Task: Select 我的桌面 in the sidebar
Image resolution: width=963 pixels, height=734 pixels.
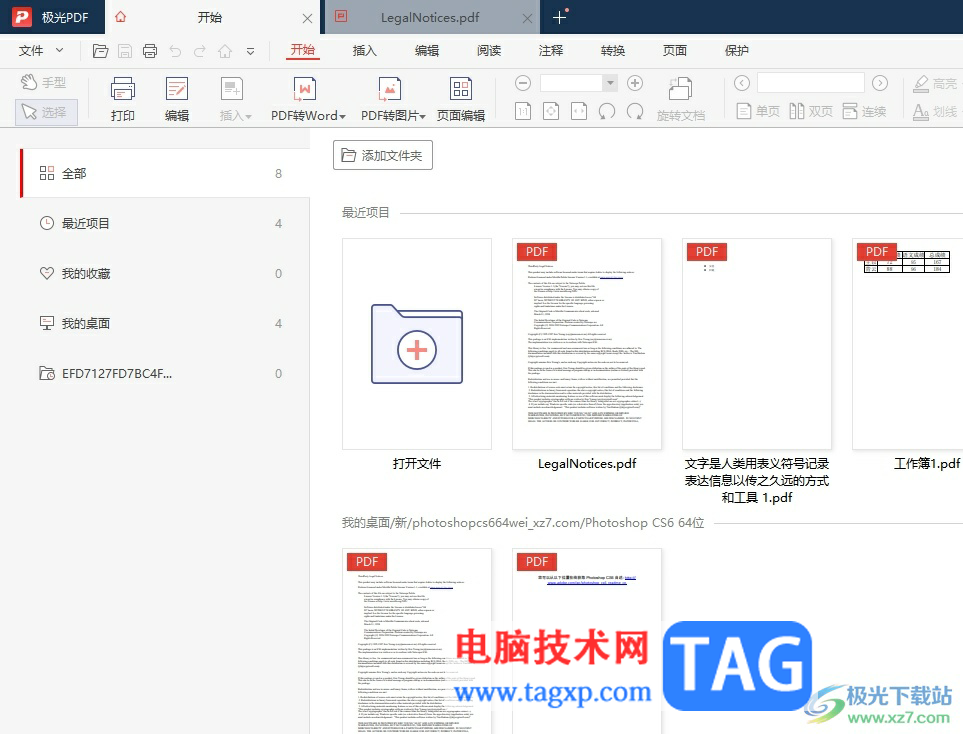Action: coord(166,323)
